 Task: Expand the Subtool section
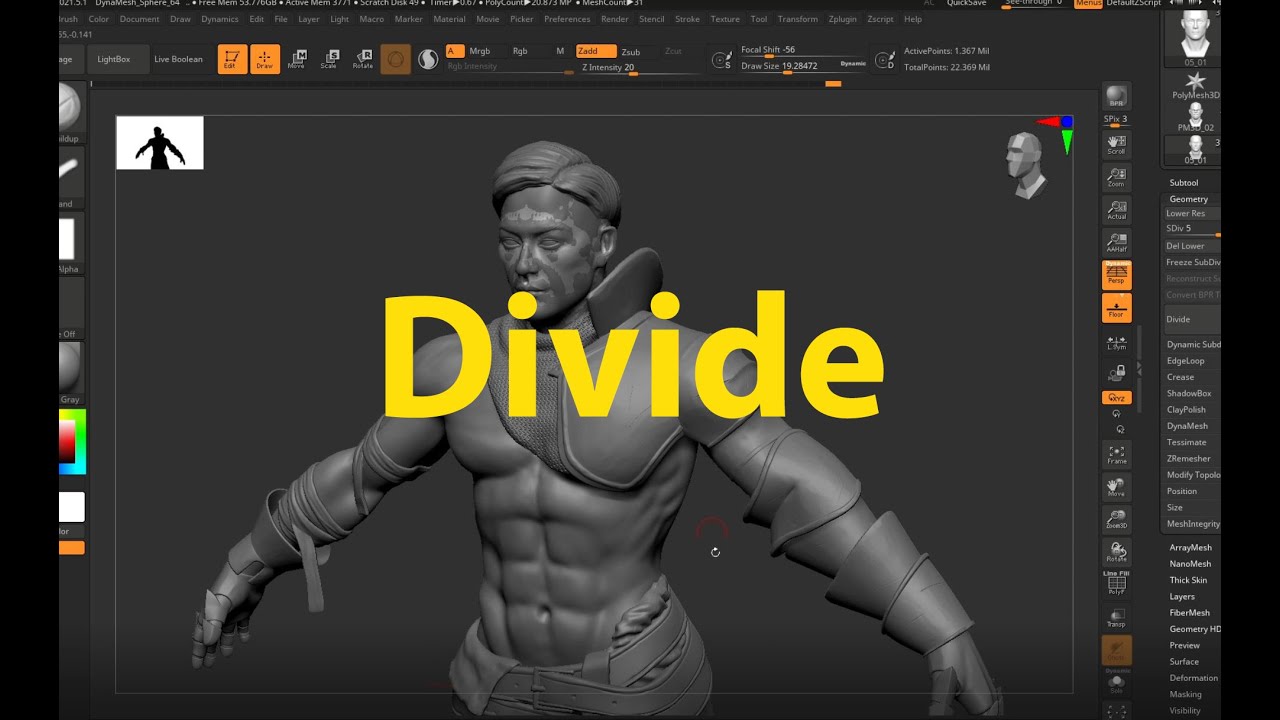1184,183
